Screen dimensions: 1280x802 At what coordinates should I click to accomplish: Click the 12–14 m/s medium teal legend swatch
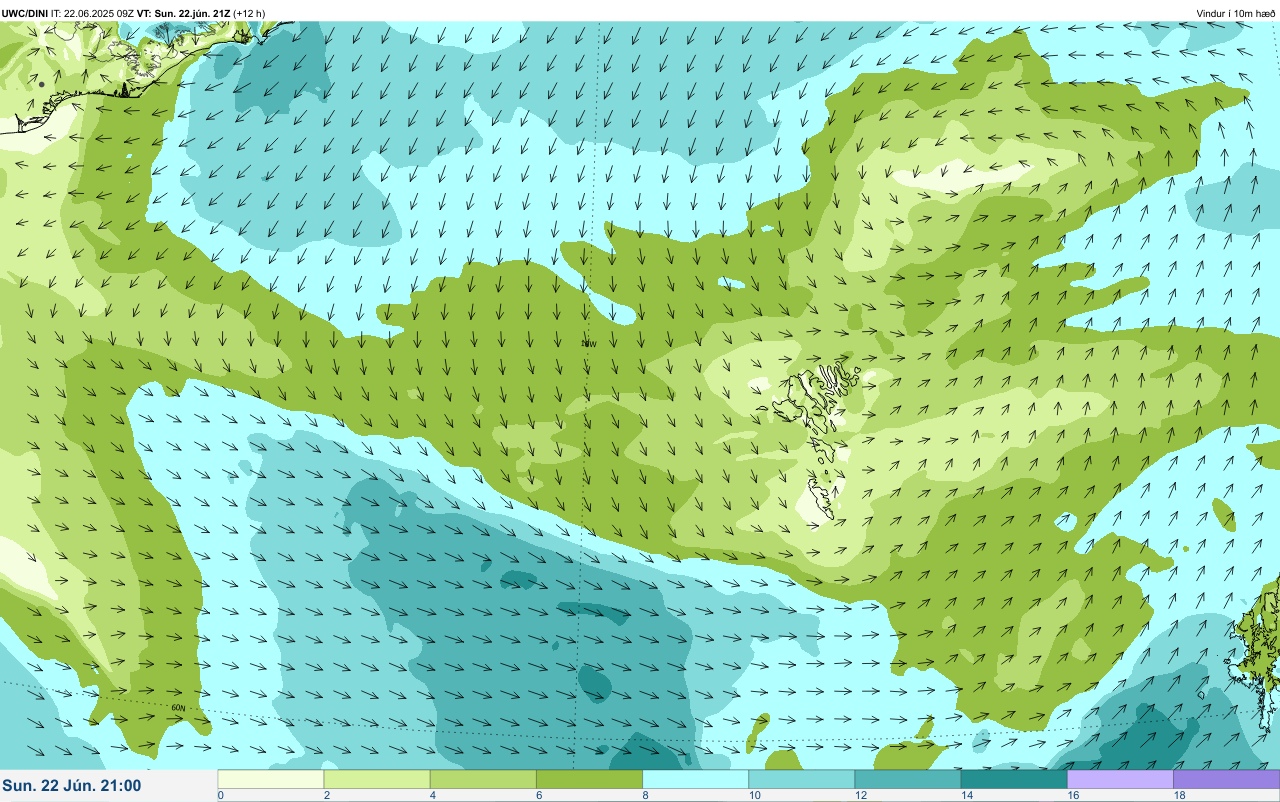[907, 779]
